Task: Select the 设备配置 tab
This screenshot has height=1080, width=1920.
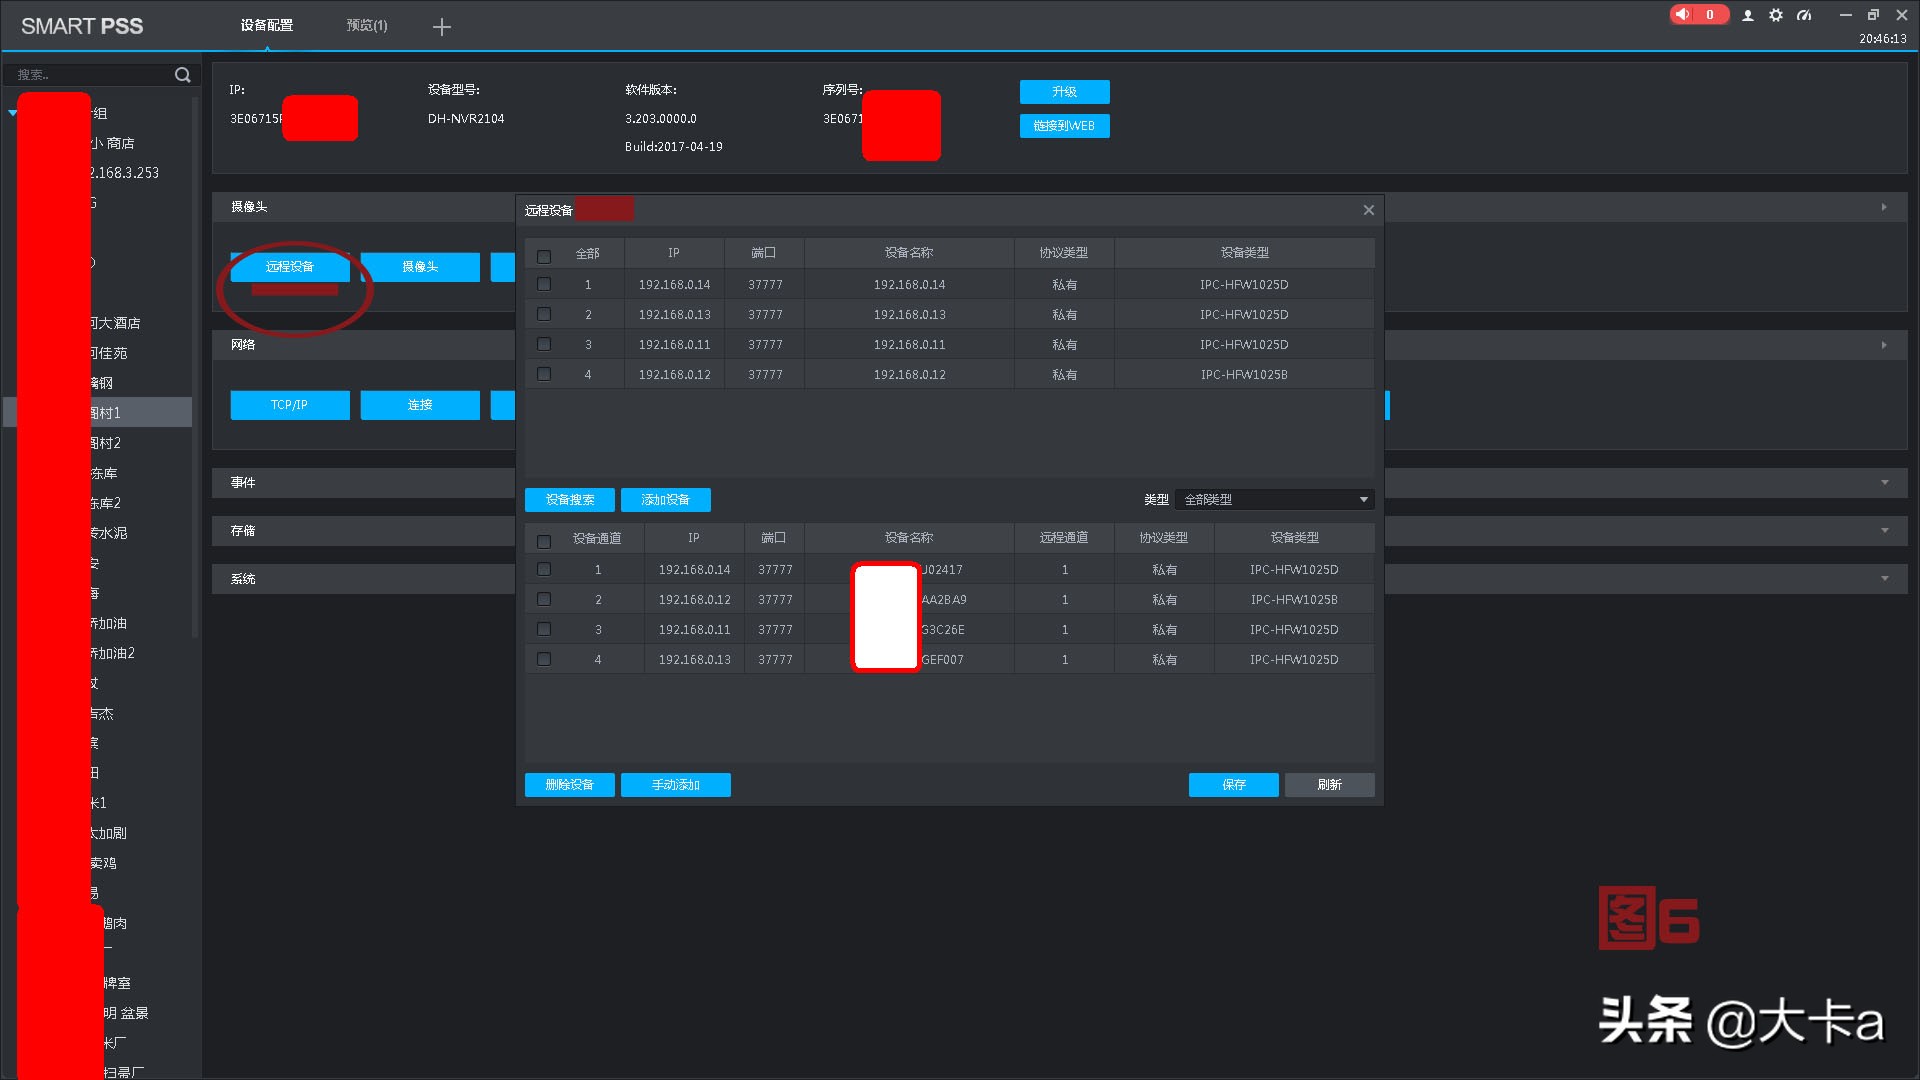Action: tap(266, 26)
